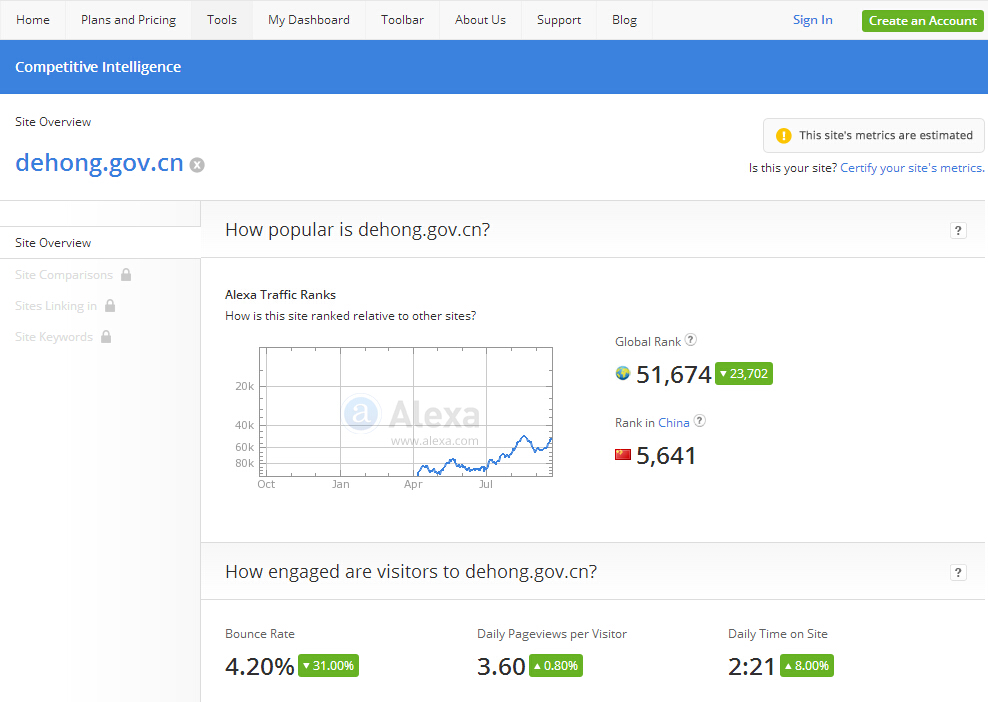988x702 pixels.
Task: Click the 'Daily Pageviews per Visitor' label
Action: (x=552, y=634)
